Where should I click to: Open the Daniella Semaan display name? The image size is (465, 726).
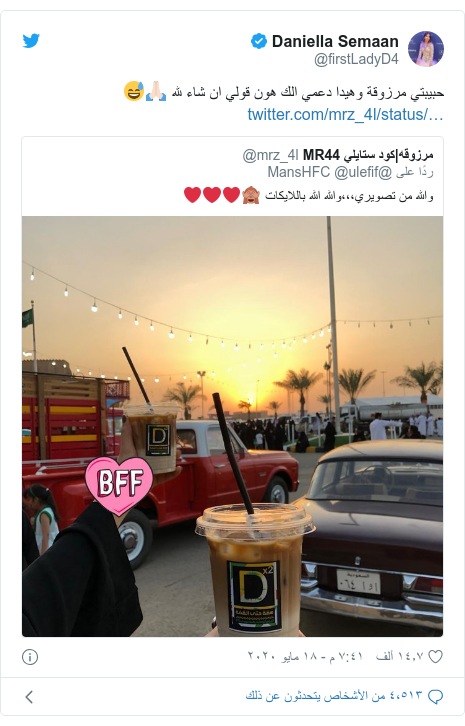(335, 41)
